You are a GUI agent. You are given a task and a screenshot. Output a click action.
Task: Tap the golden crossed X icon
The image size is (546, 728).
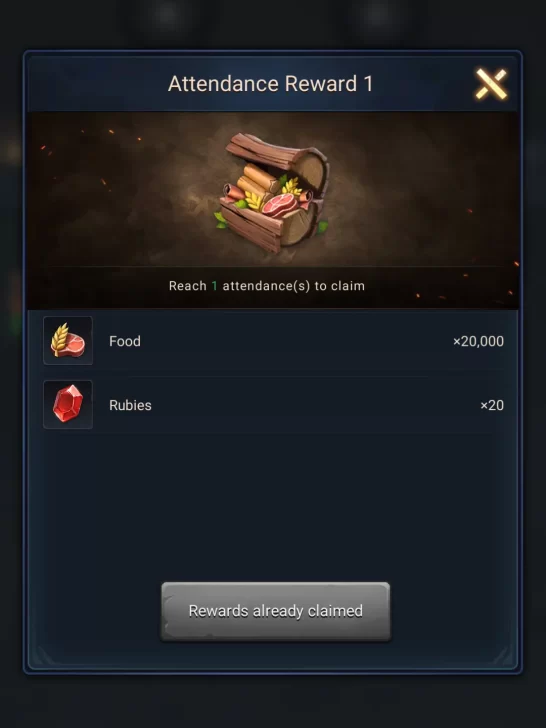pyautogui.click(x=491, y=84)
